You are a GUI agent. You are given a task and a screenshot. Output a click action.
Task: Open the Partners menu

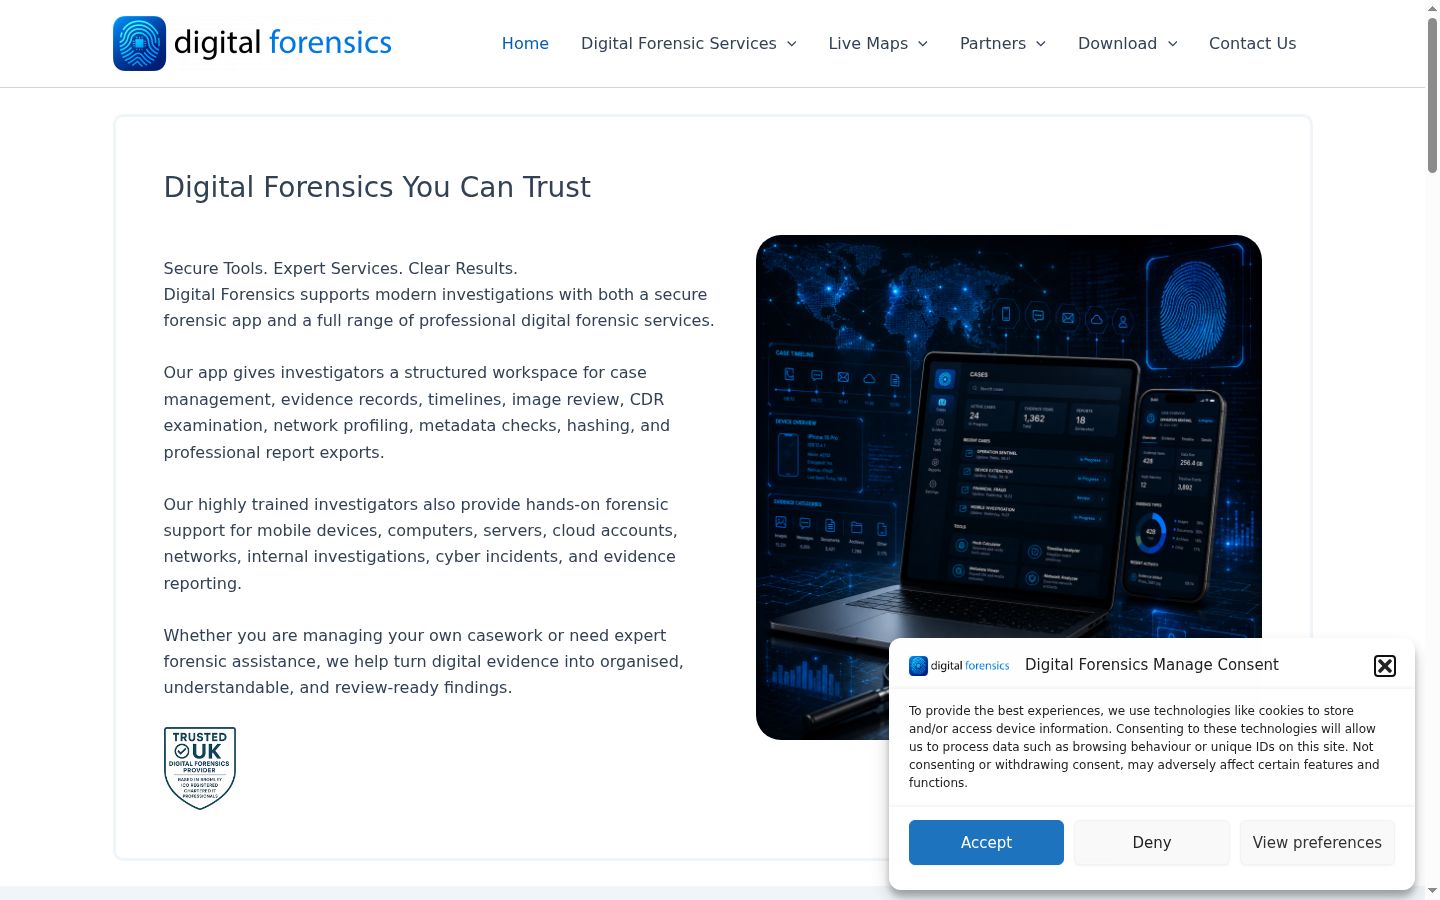[x=993, y=43]
